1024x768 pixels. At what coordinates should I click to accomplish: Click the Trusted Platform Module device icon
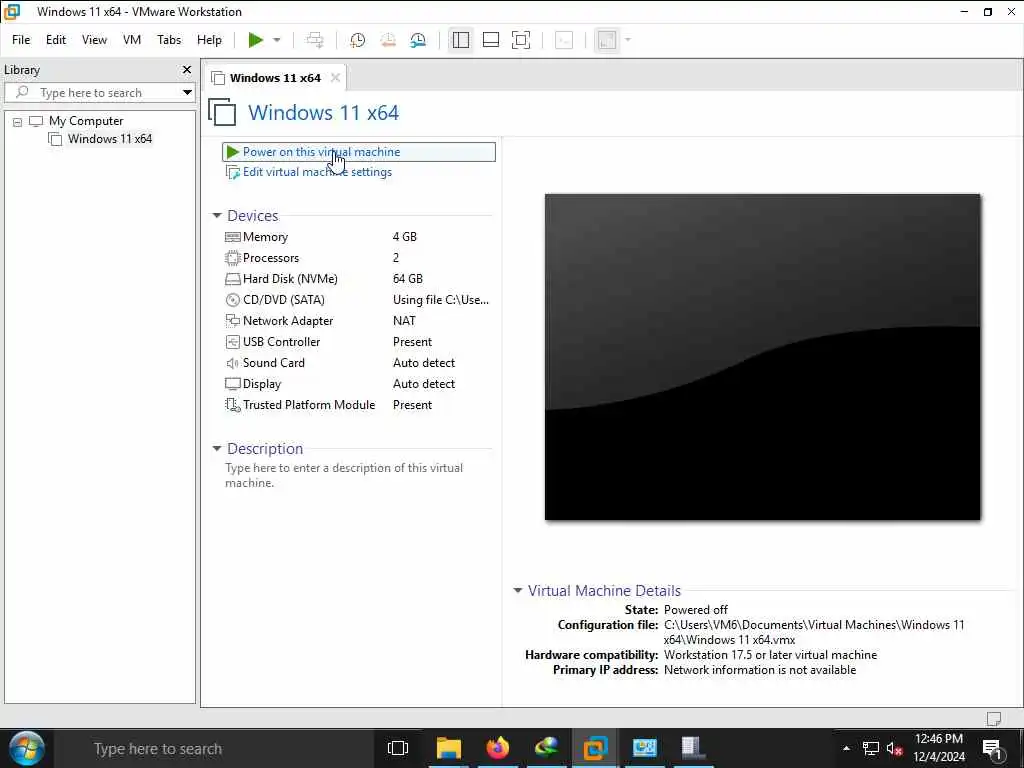click(x=232, y=405)
